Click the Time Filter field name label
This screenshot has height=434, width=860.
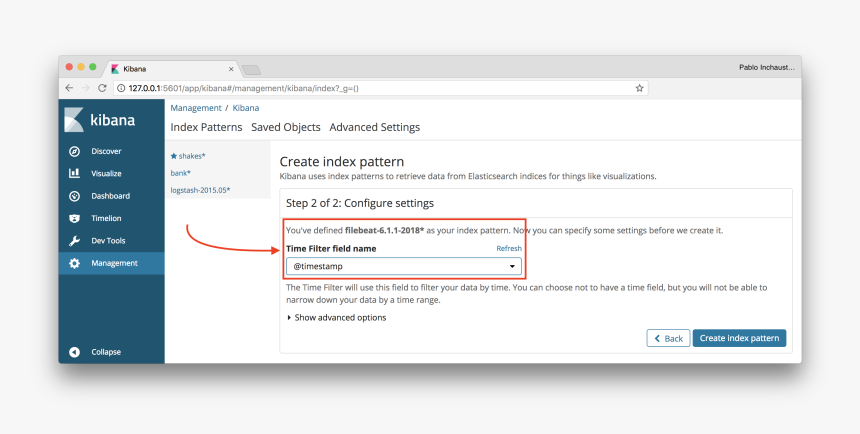(x=331, y=249)
